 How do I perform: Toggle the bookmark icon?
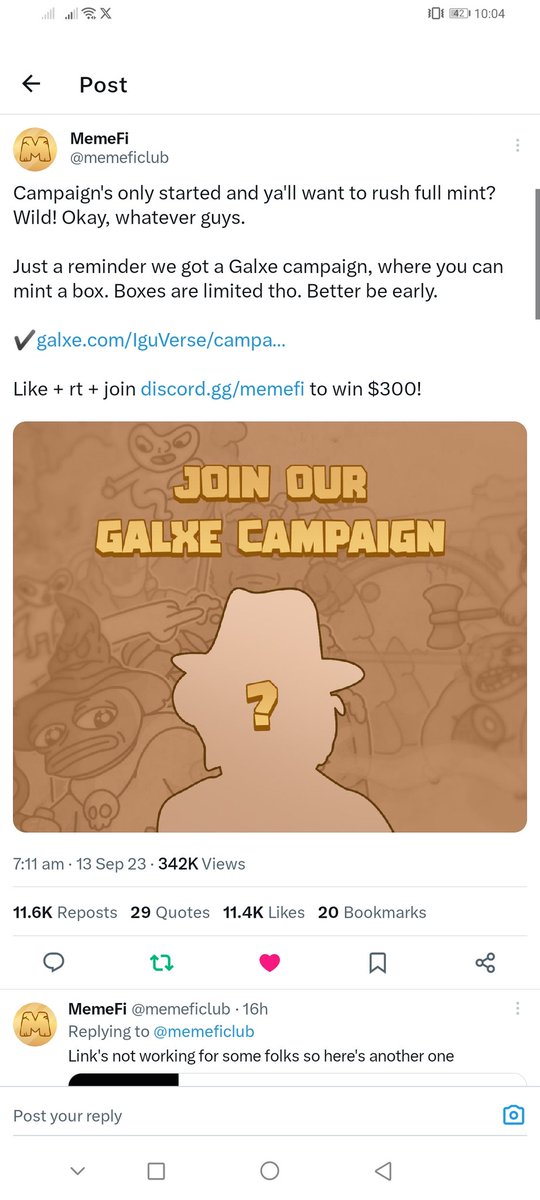click(377, 963)
